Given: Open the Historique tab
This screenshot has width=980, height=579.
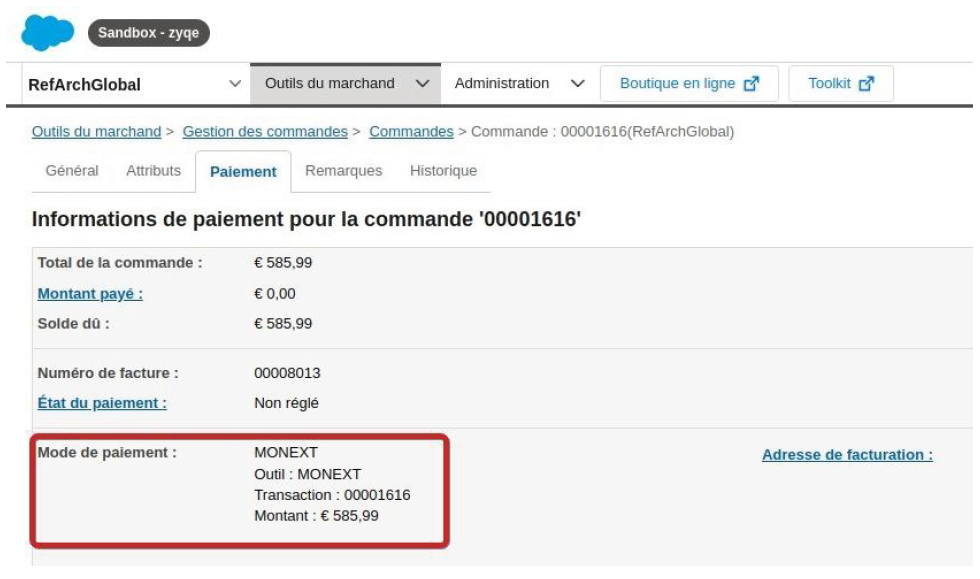Looking at the screenshot, I should click(443, 171).
